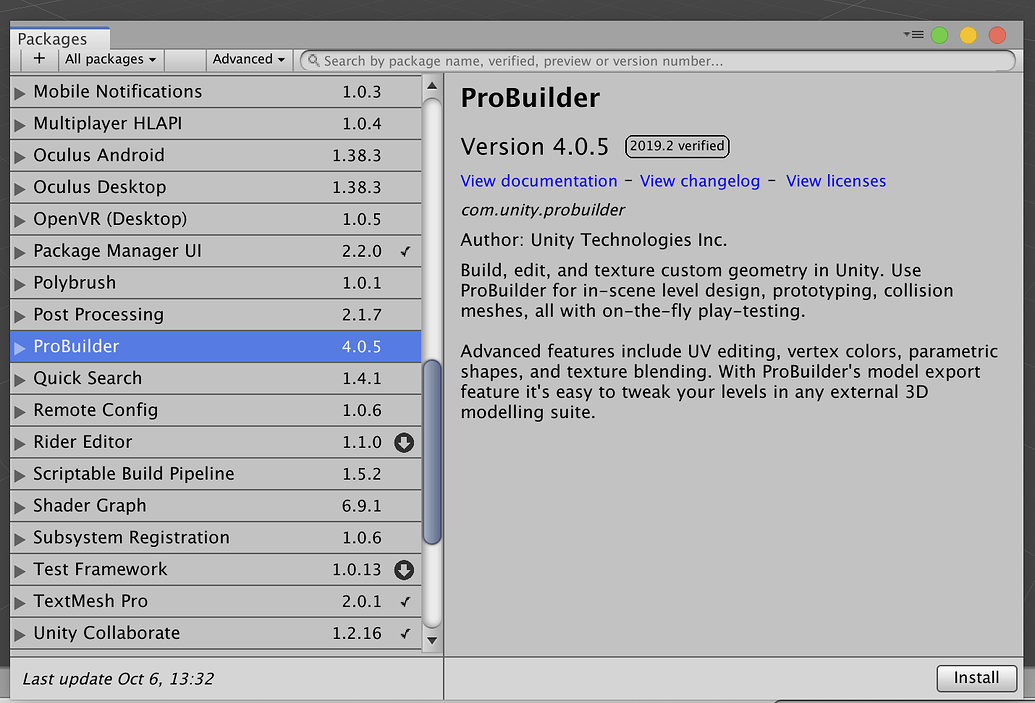1035x703 pixels.
Task: Click the magnifier icon in the search bar
Action: tap(313, 60)
